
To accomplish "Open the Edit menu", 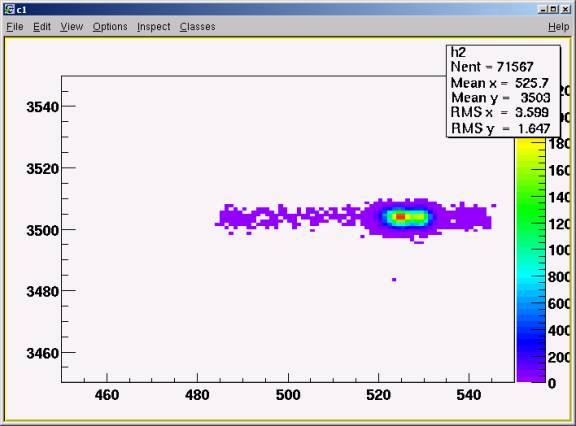I will [42, 27].
